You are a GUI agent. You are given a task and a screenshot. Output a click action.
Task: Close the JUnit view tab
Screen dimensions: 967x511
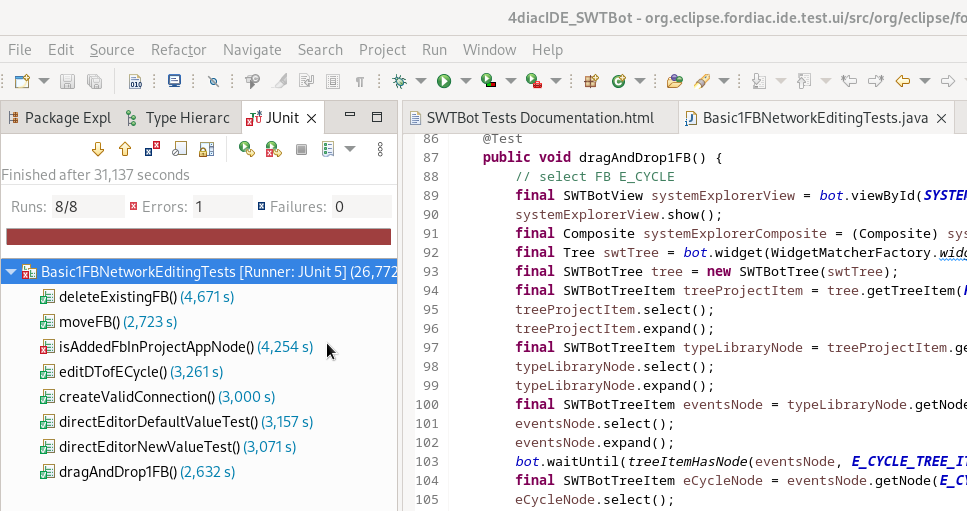pyautogui.click(x=311, y=118)
